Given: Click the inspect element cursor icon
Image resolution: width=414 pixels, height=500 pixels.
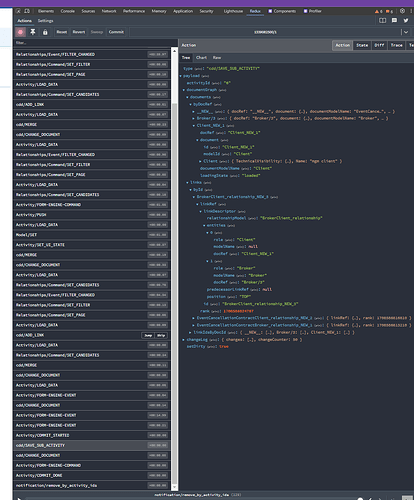Looking at the screenshot, I should click(19, 11).
